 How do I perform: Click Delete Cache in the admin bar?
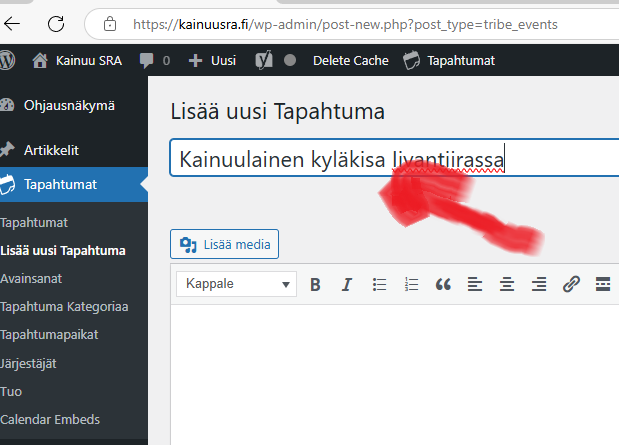click(x=350, y=60)
